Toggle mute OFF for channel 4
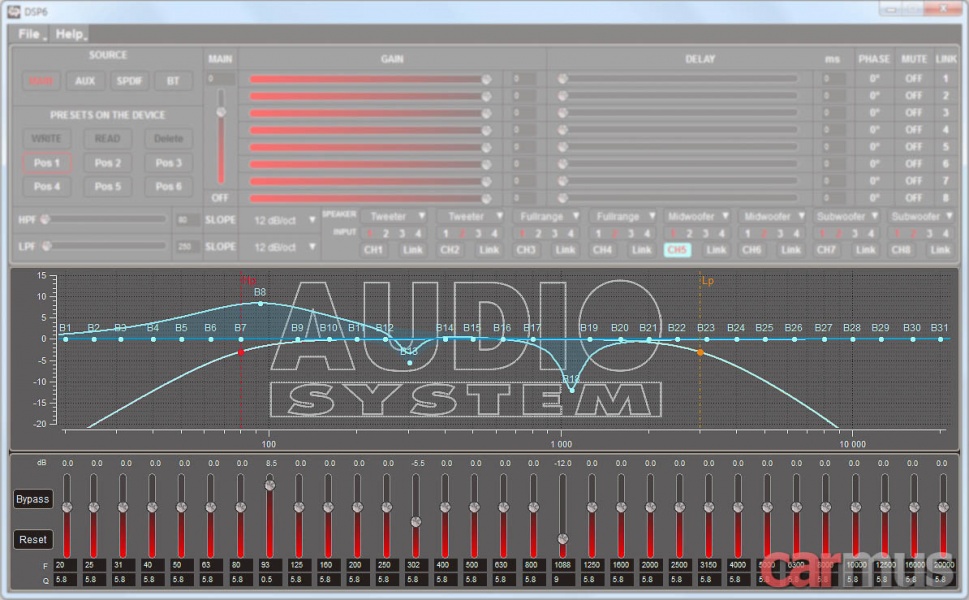Screen dimensions: 969x600 pyautogui.click(x=913, y=130)
